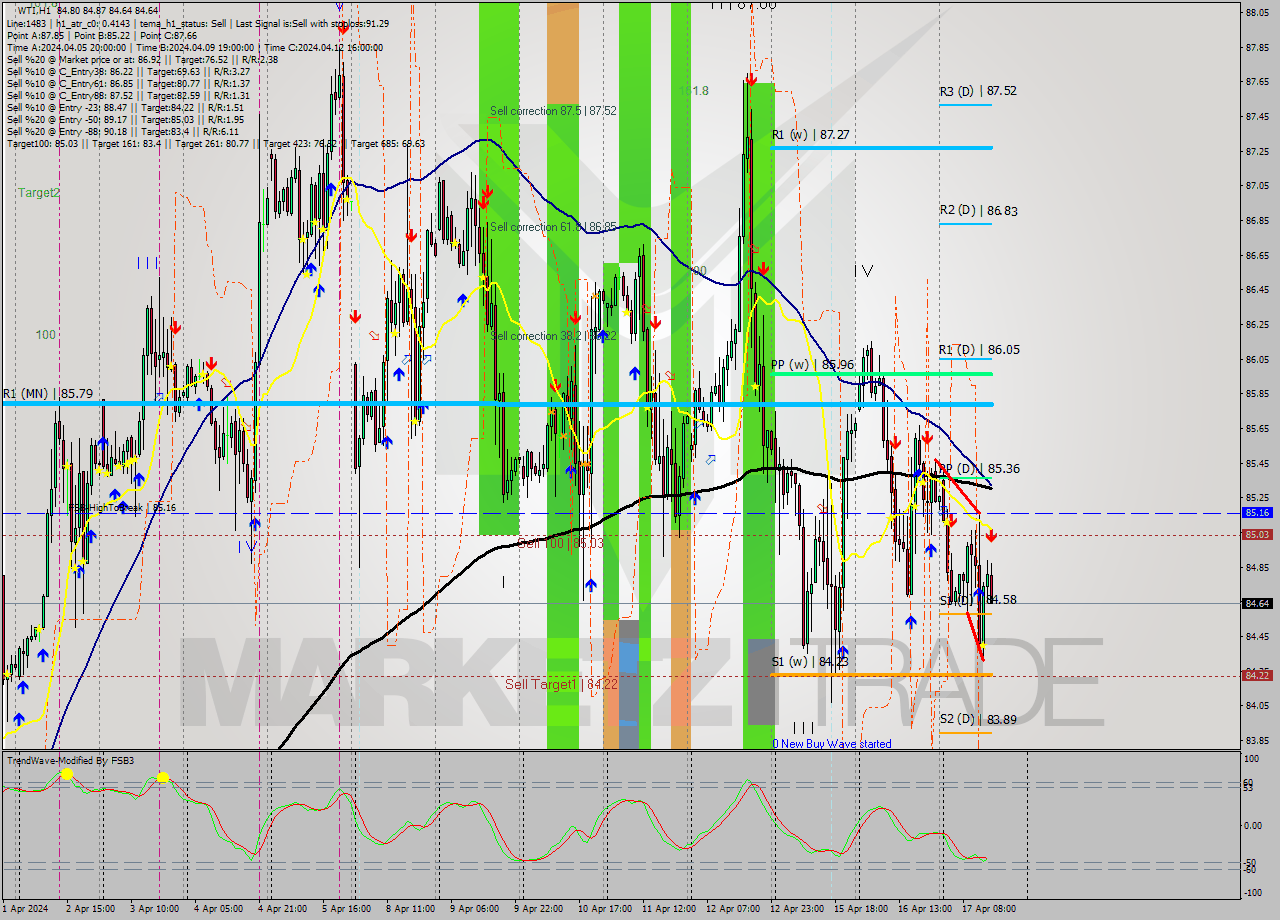Select the R1 (D) | 86.05 label
Viewport: 1280px width, 920px height.
(979, 349)
